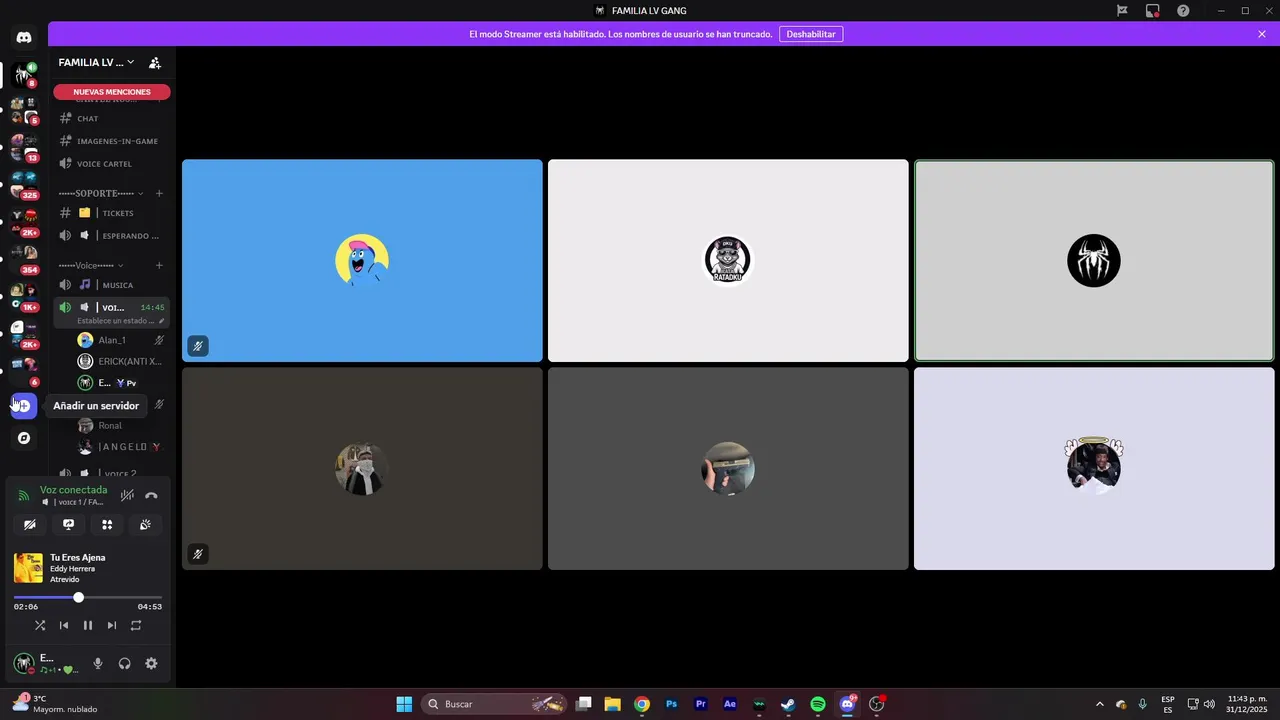Toggle noise suppression next to Voz conectada
Image resolution: width=1280 pixels, height=720 pixels.
tap(127, 495)
